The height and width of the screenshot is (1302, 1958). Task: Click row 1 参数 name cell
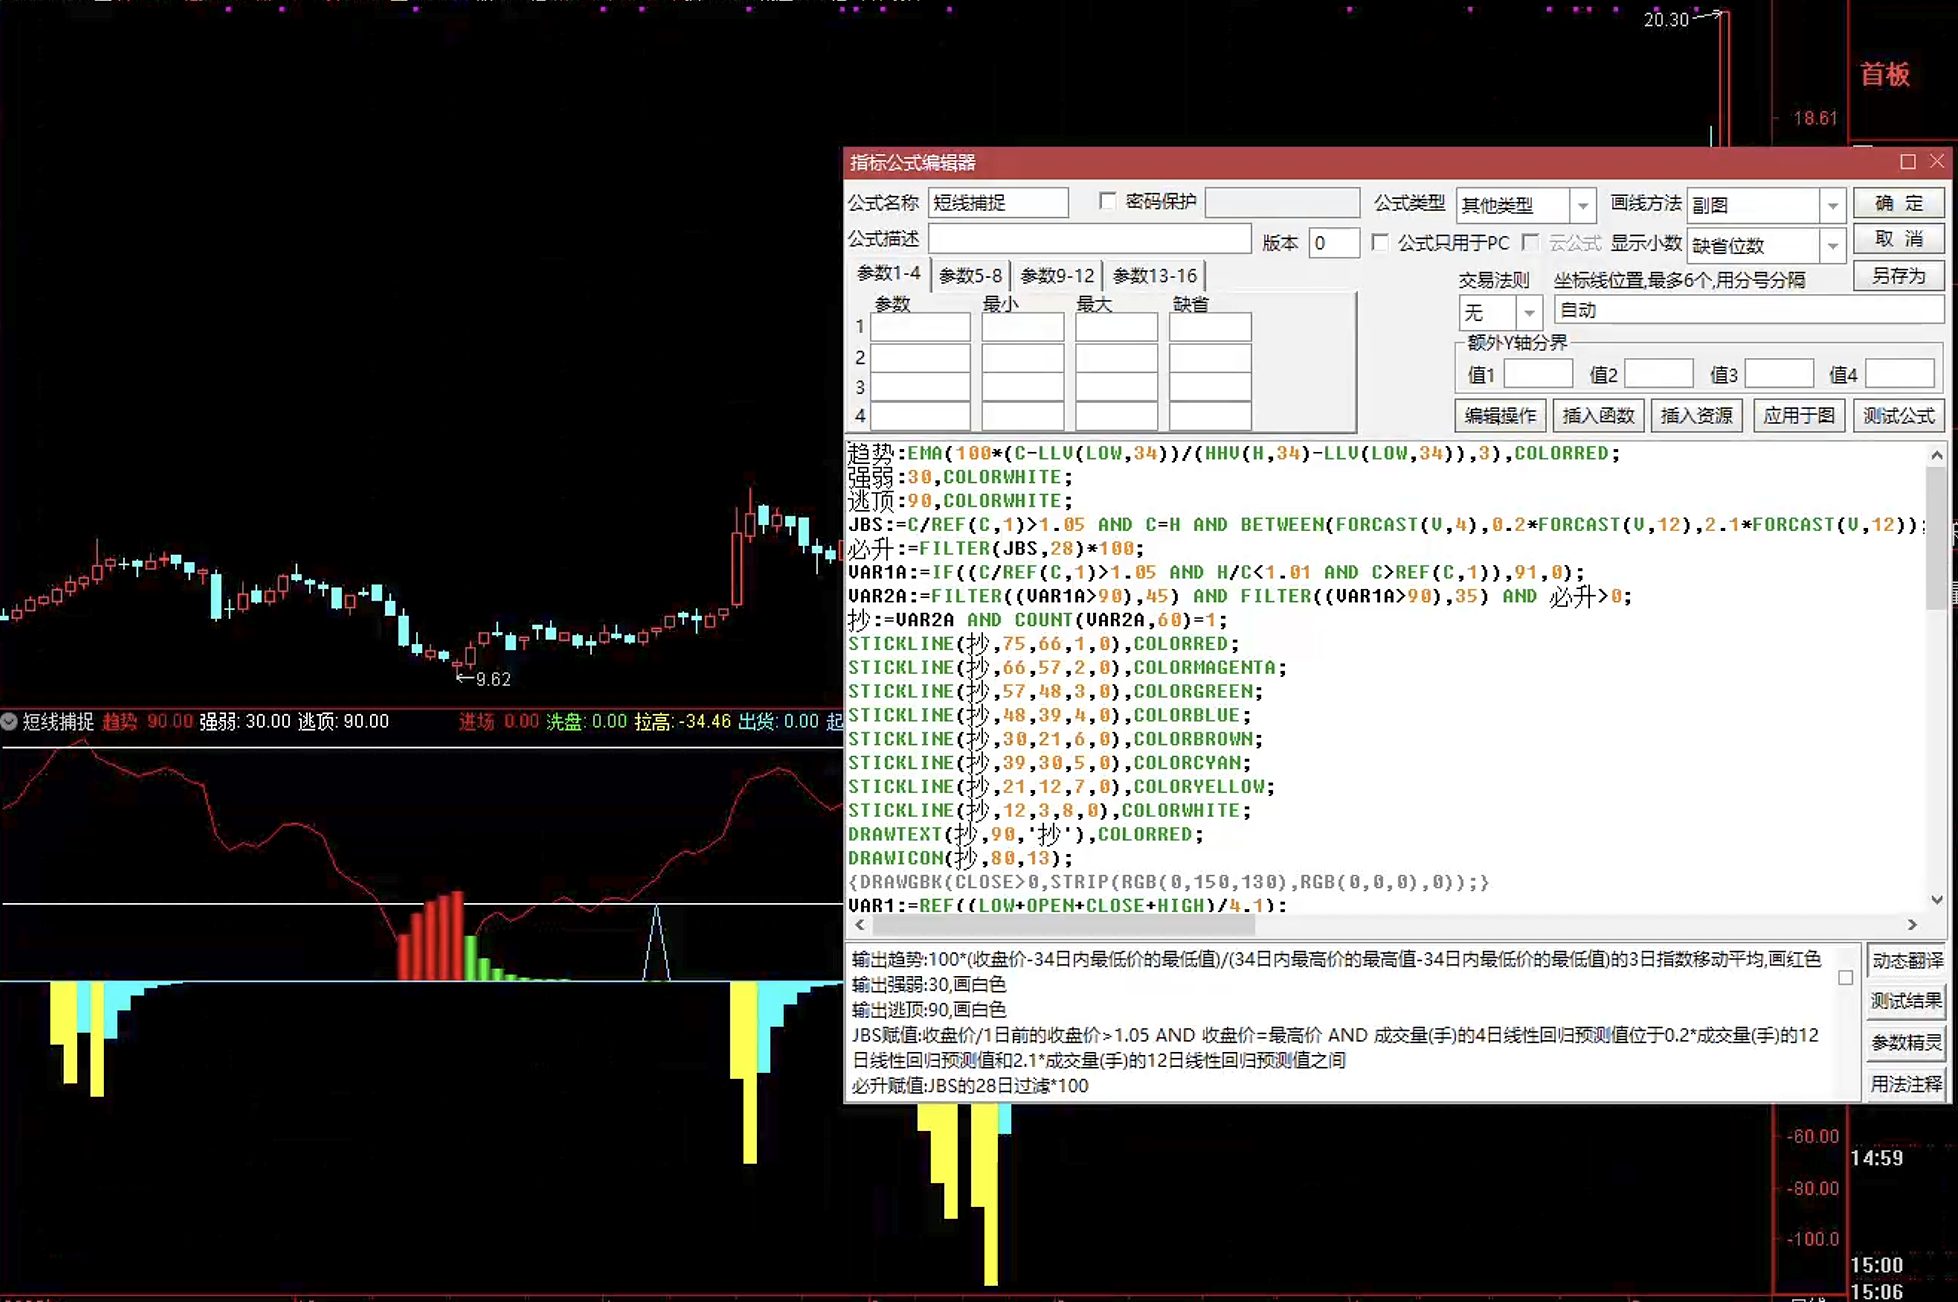920,327
